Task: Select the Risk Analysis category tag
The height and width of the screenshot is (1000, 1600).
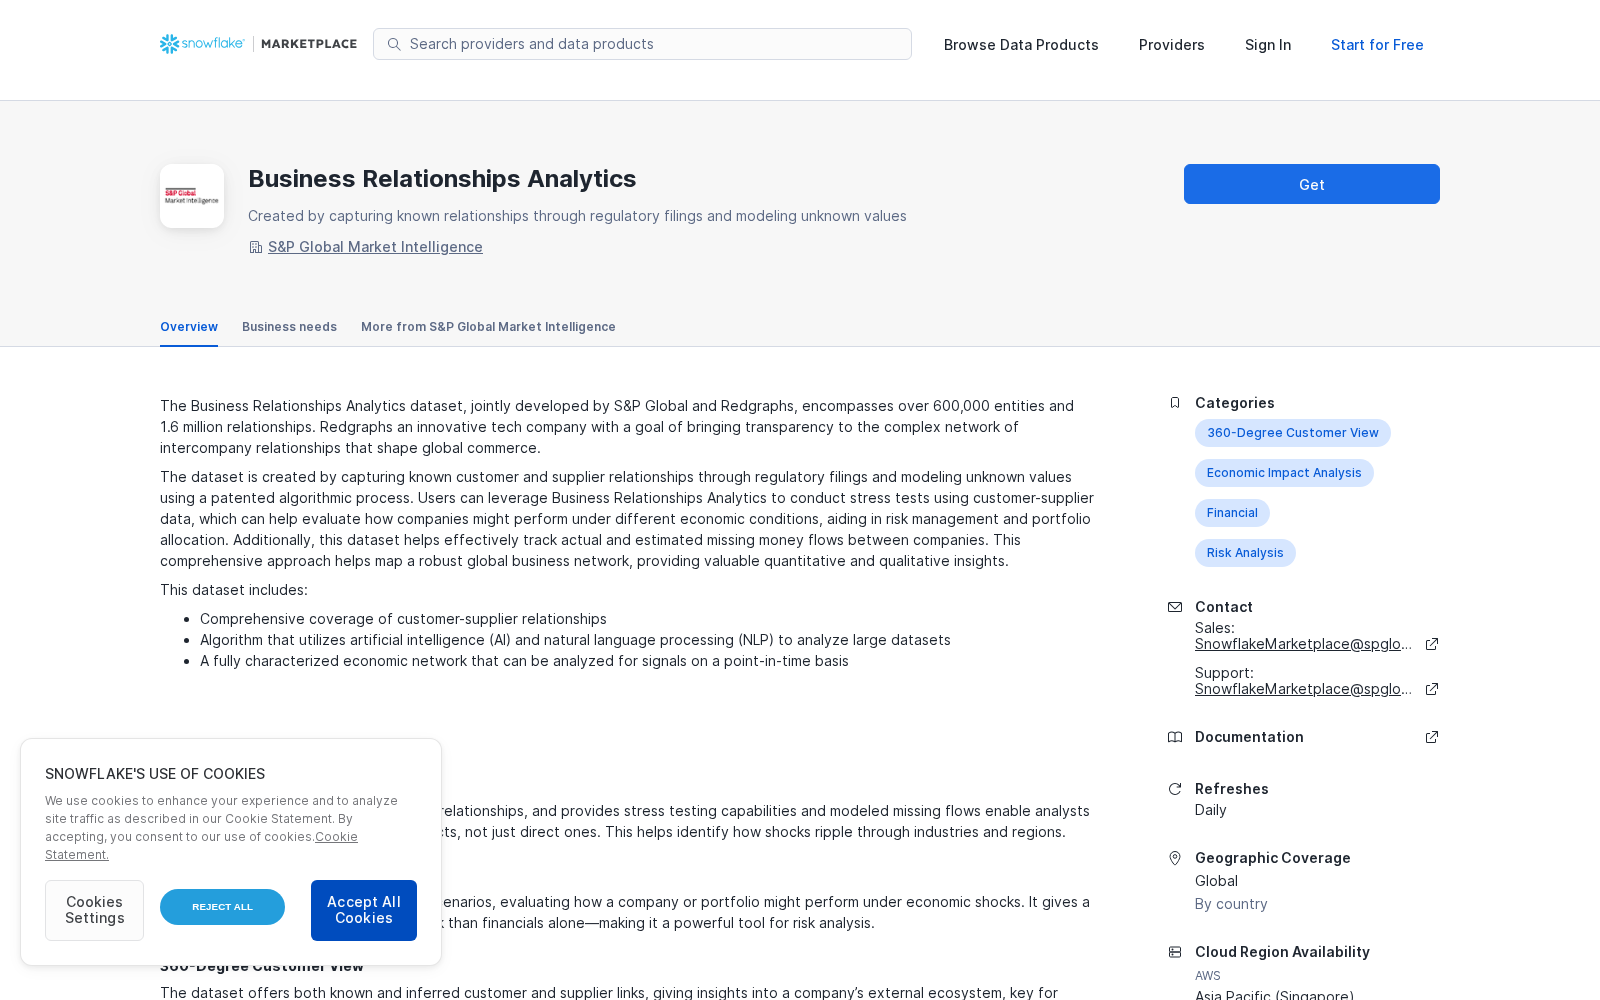Action: tap(1245, 553)
